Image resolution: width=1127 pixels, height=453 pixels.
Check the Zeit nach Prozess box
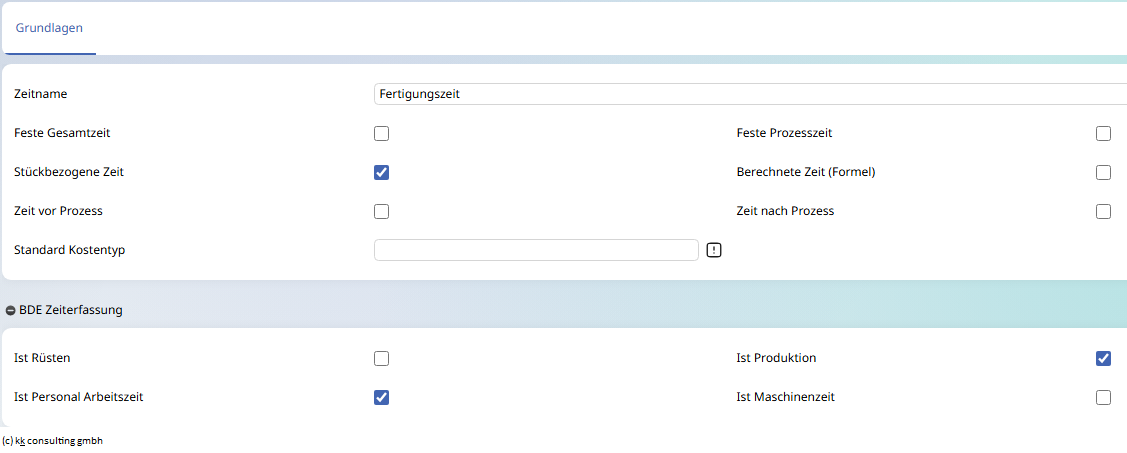pyautogui.click(x=1103, y=211)
